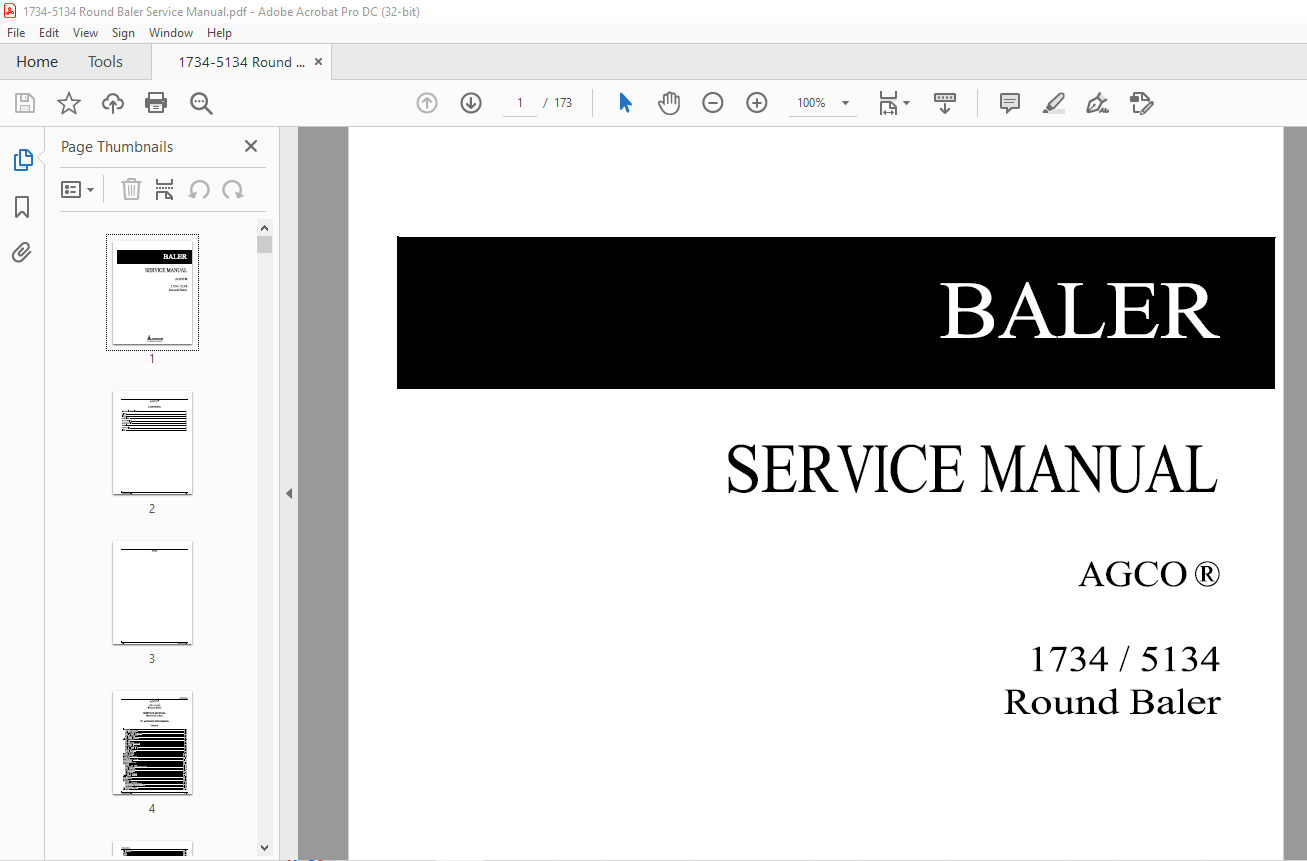Open the Sign menu
The width and height of the screenshot is (1307, 861).
[123, 33]
